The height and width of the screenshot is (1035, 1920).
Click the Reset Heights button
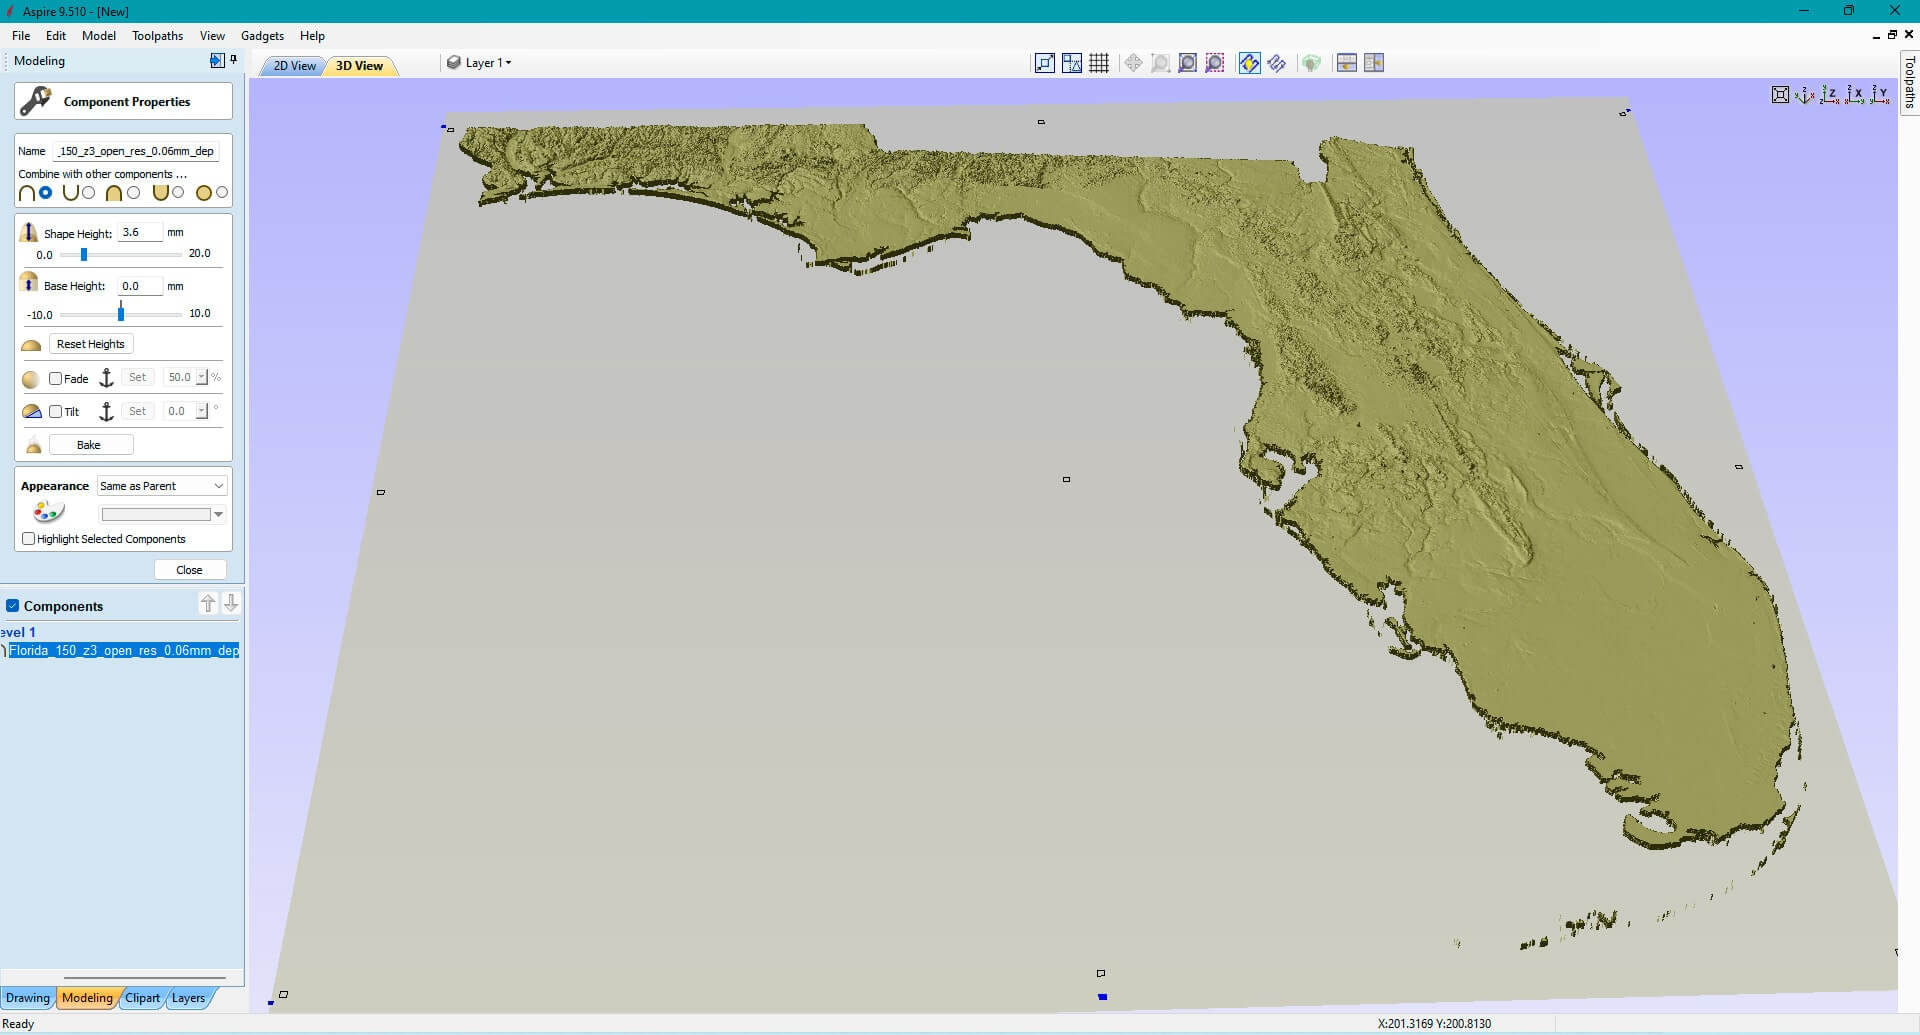tap(91, 344)
